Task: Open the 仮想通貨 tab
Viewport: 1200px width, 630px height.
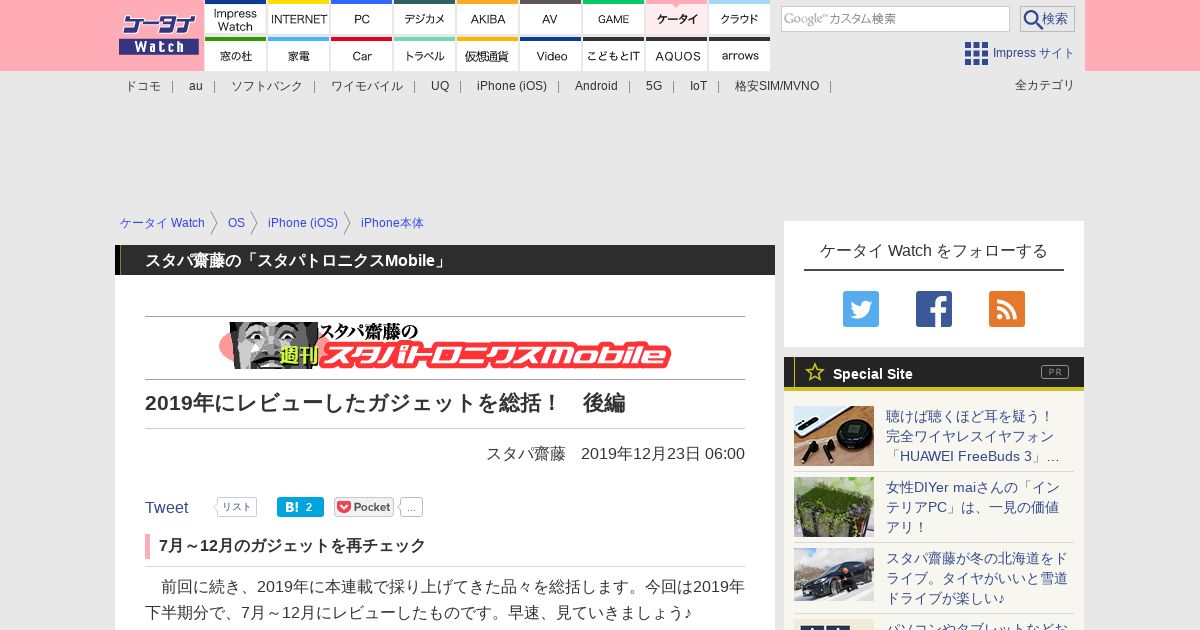Action: point(488,55)
